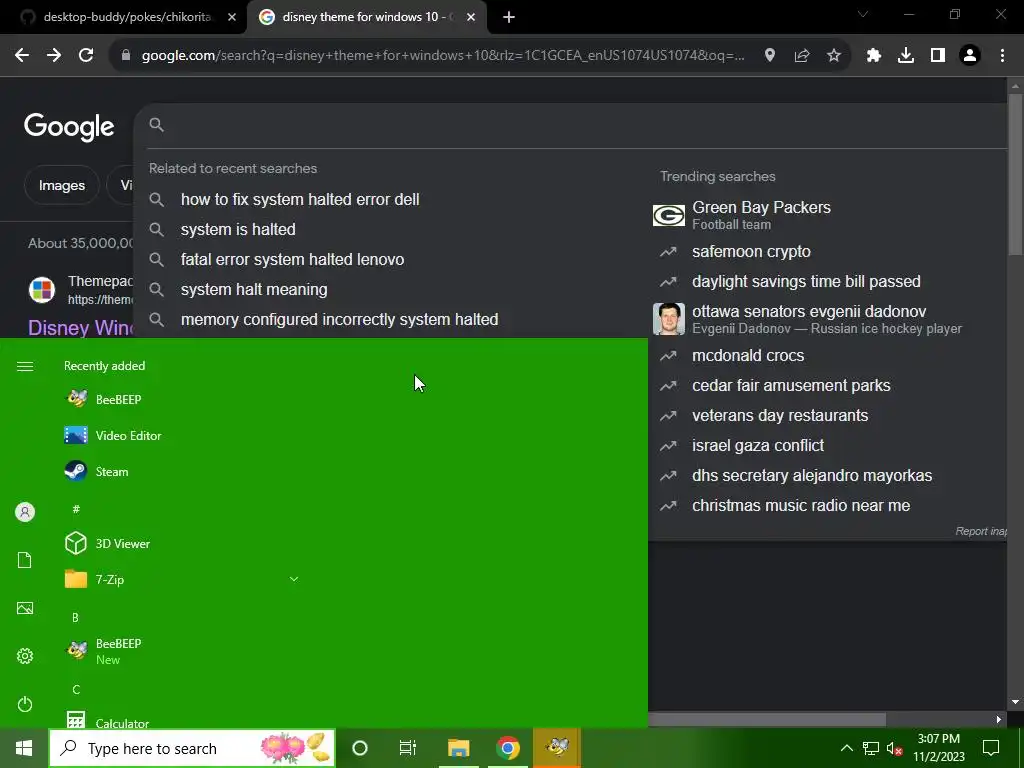Image resolution: width=1024 pixels, height=768 pixels.
Task: Open muted volume icon in system tray
Action: (894, 748)
